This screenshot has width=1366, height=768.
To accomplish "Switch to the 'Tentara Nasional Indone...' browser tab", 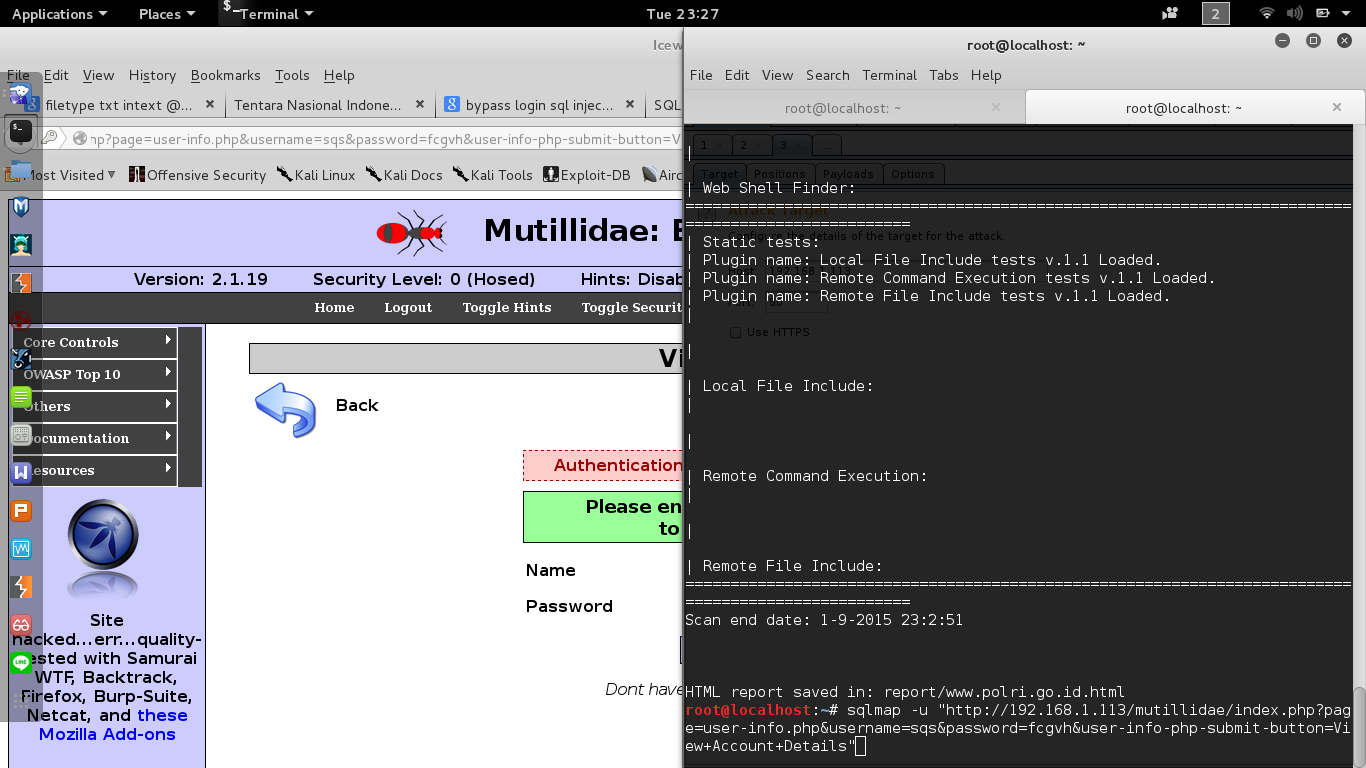I will coord(329,104).
